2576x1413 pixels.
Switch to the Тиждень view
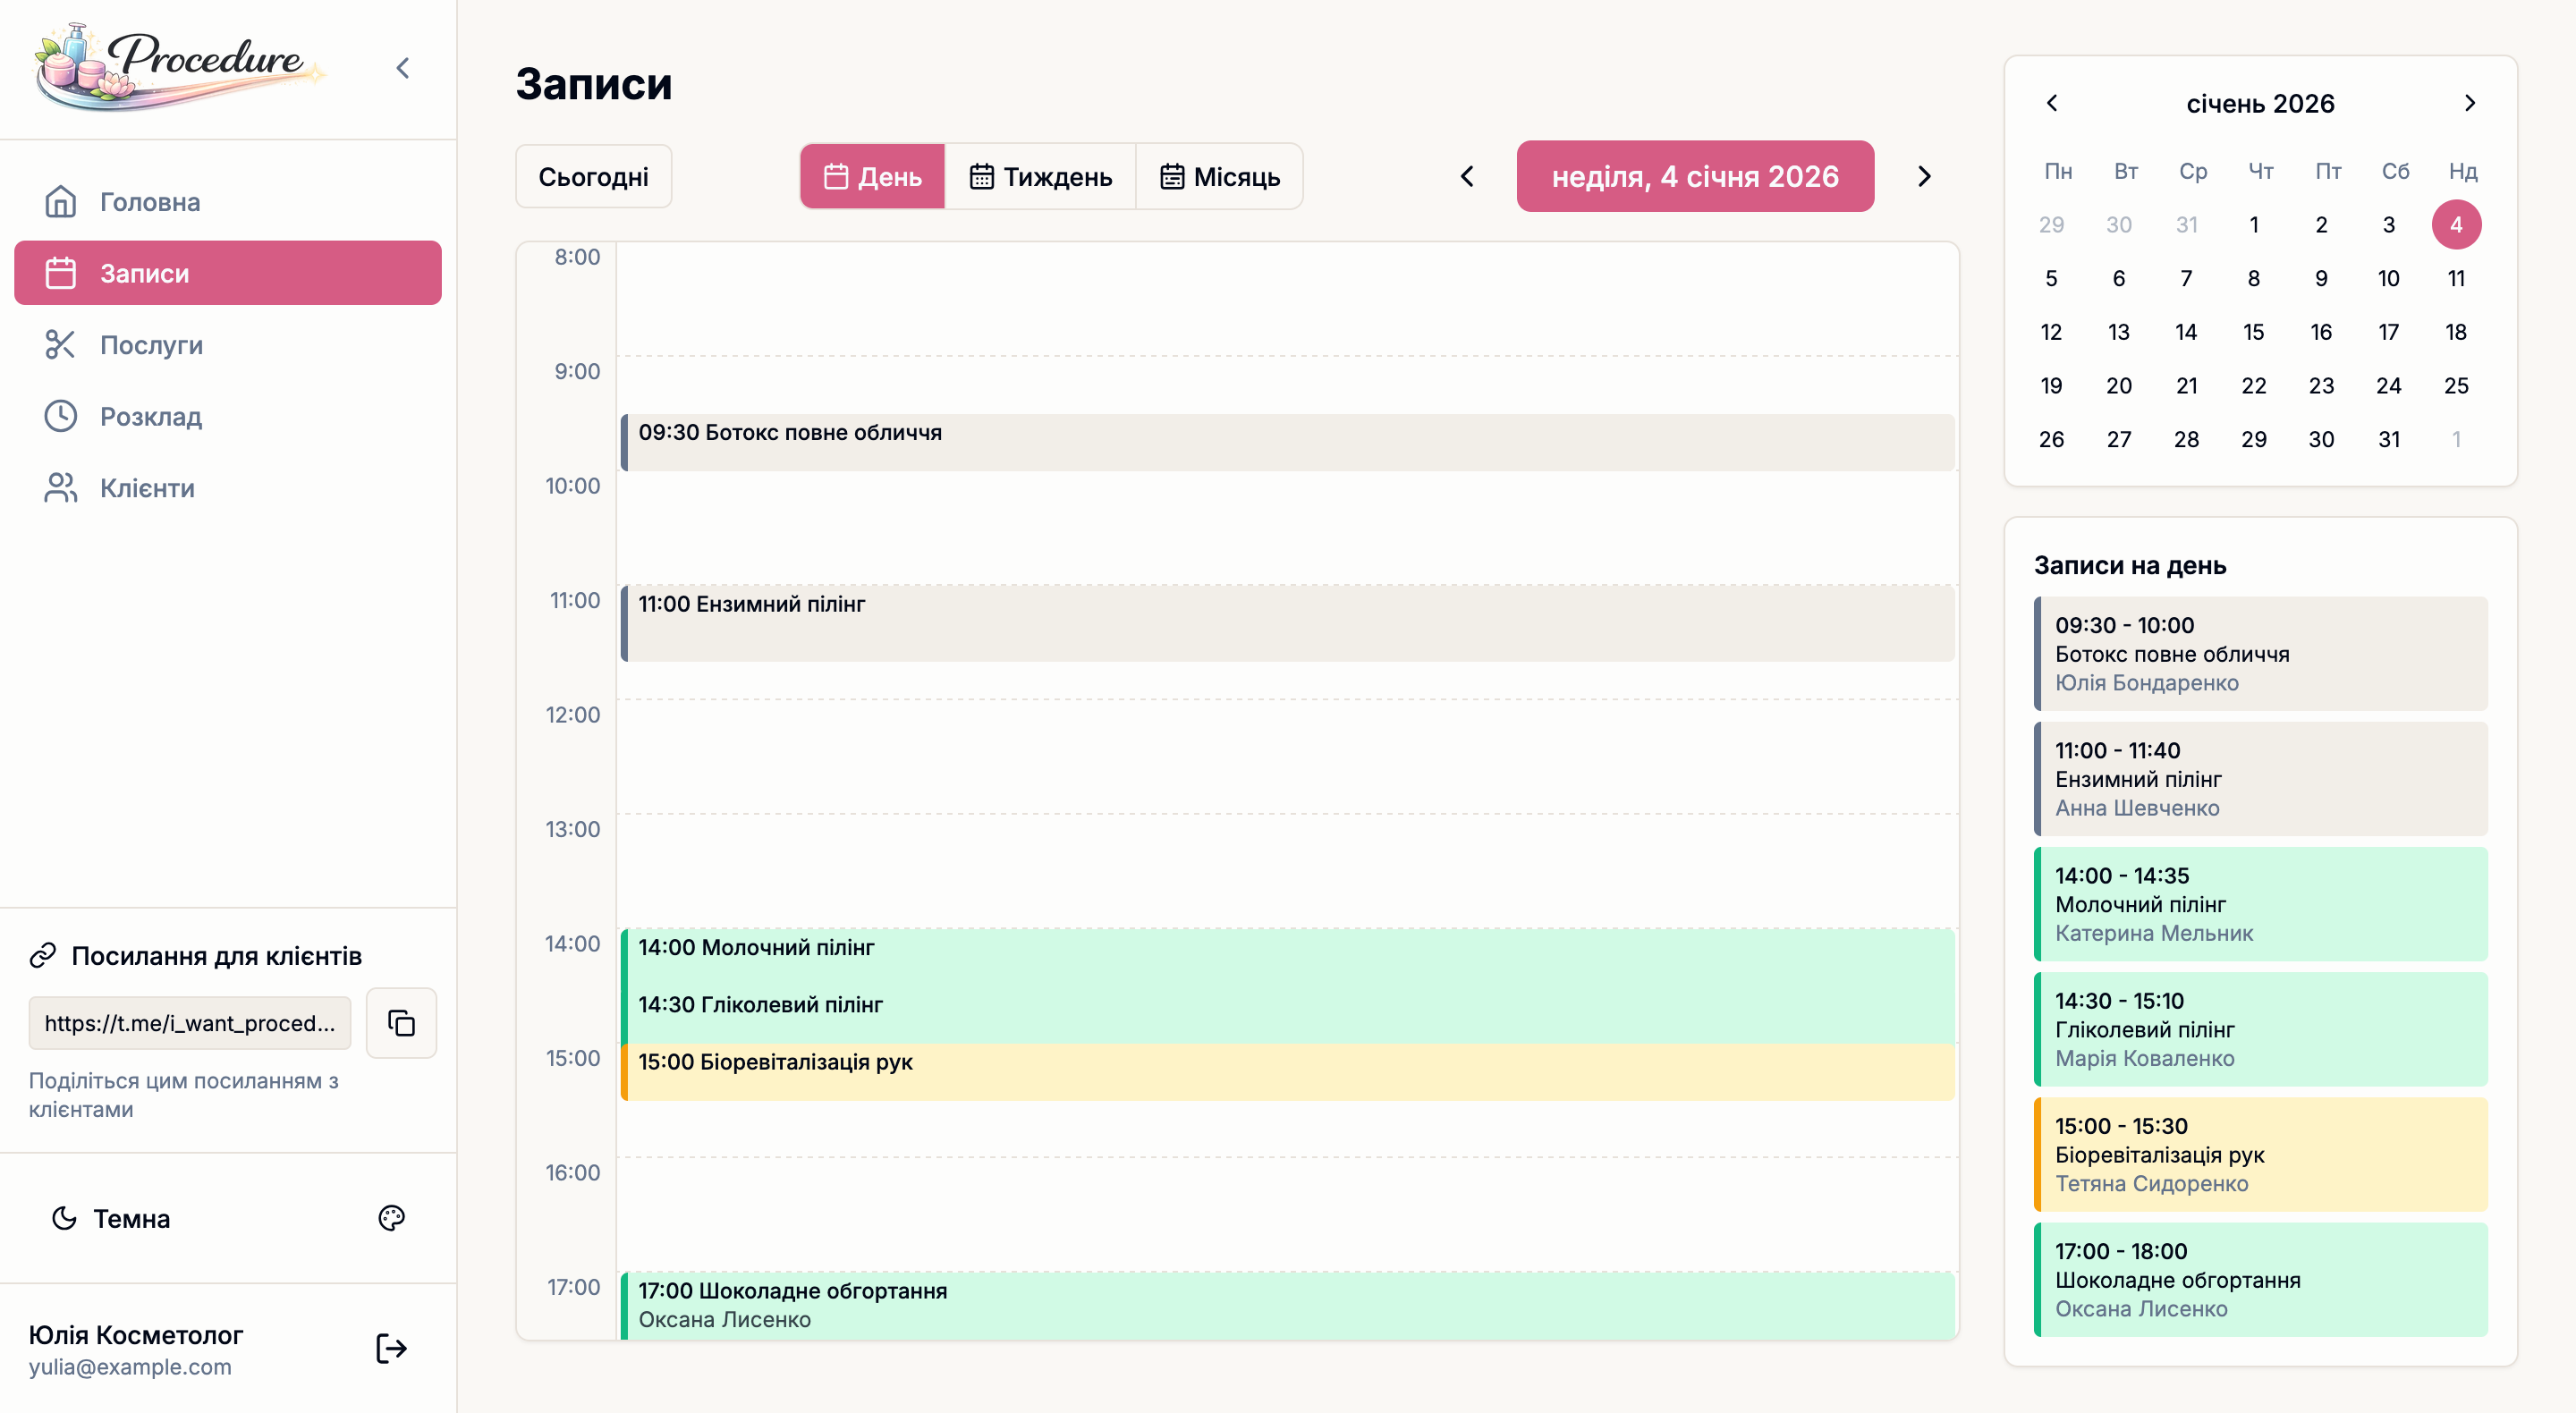pos(1040,177)
